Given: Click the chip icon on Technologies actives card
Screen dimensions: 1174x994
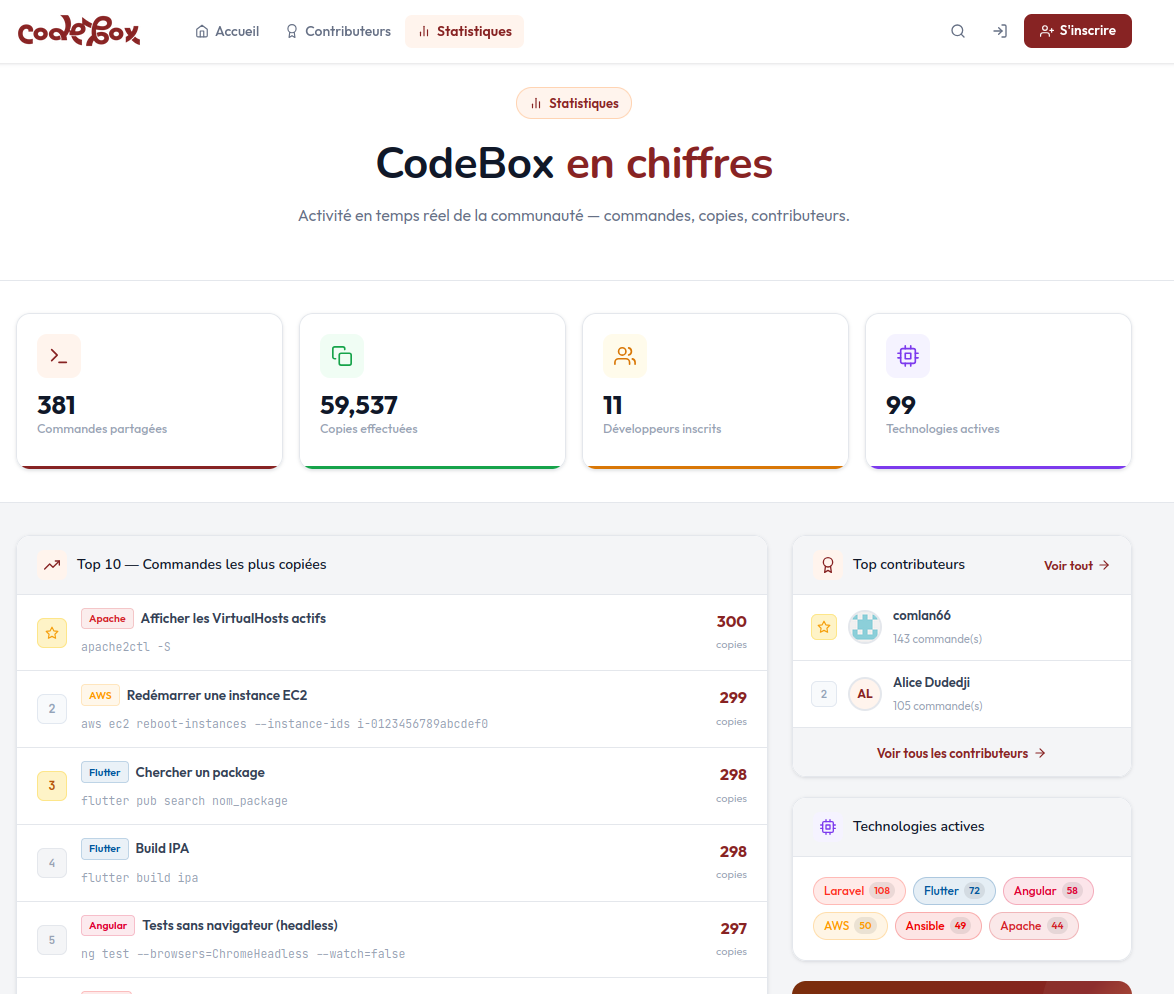Looking at the screenshot, I should click(908, 356).
